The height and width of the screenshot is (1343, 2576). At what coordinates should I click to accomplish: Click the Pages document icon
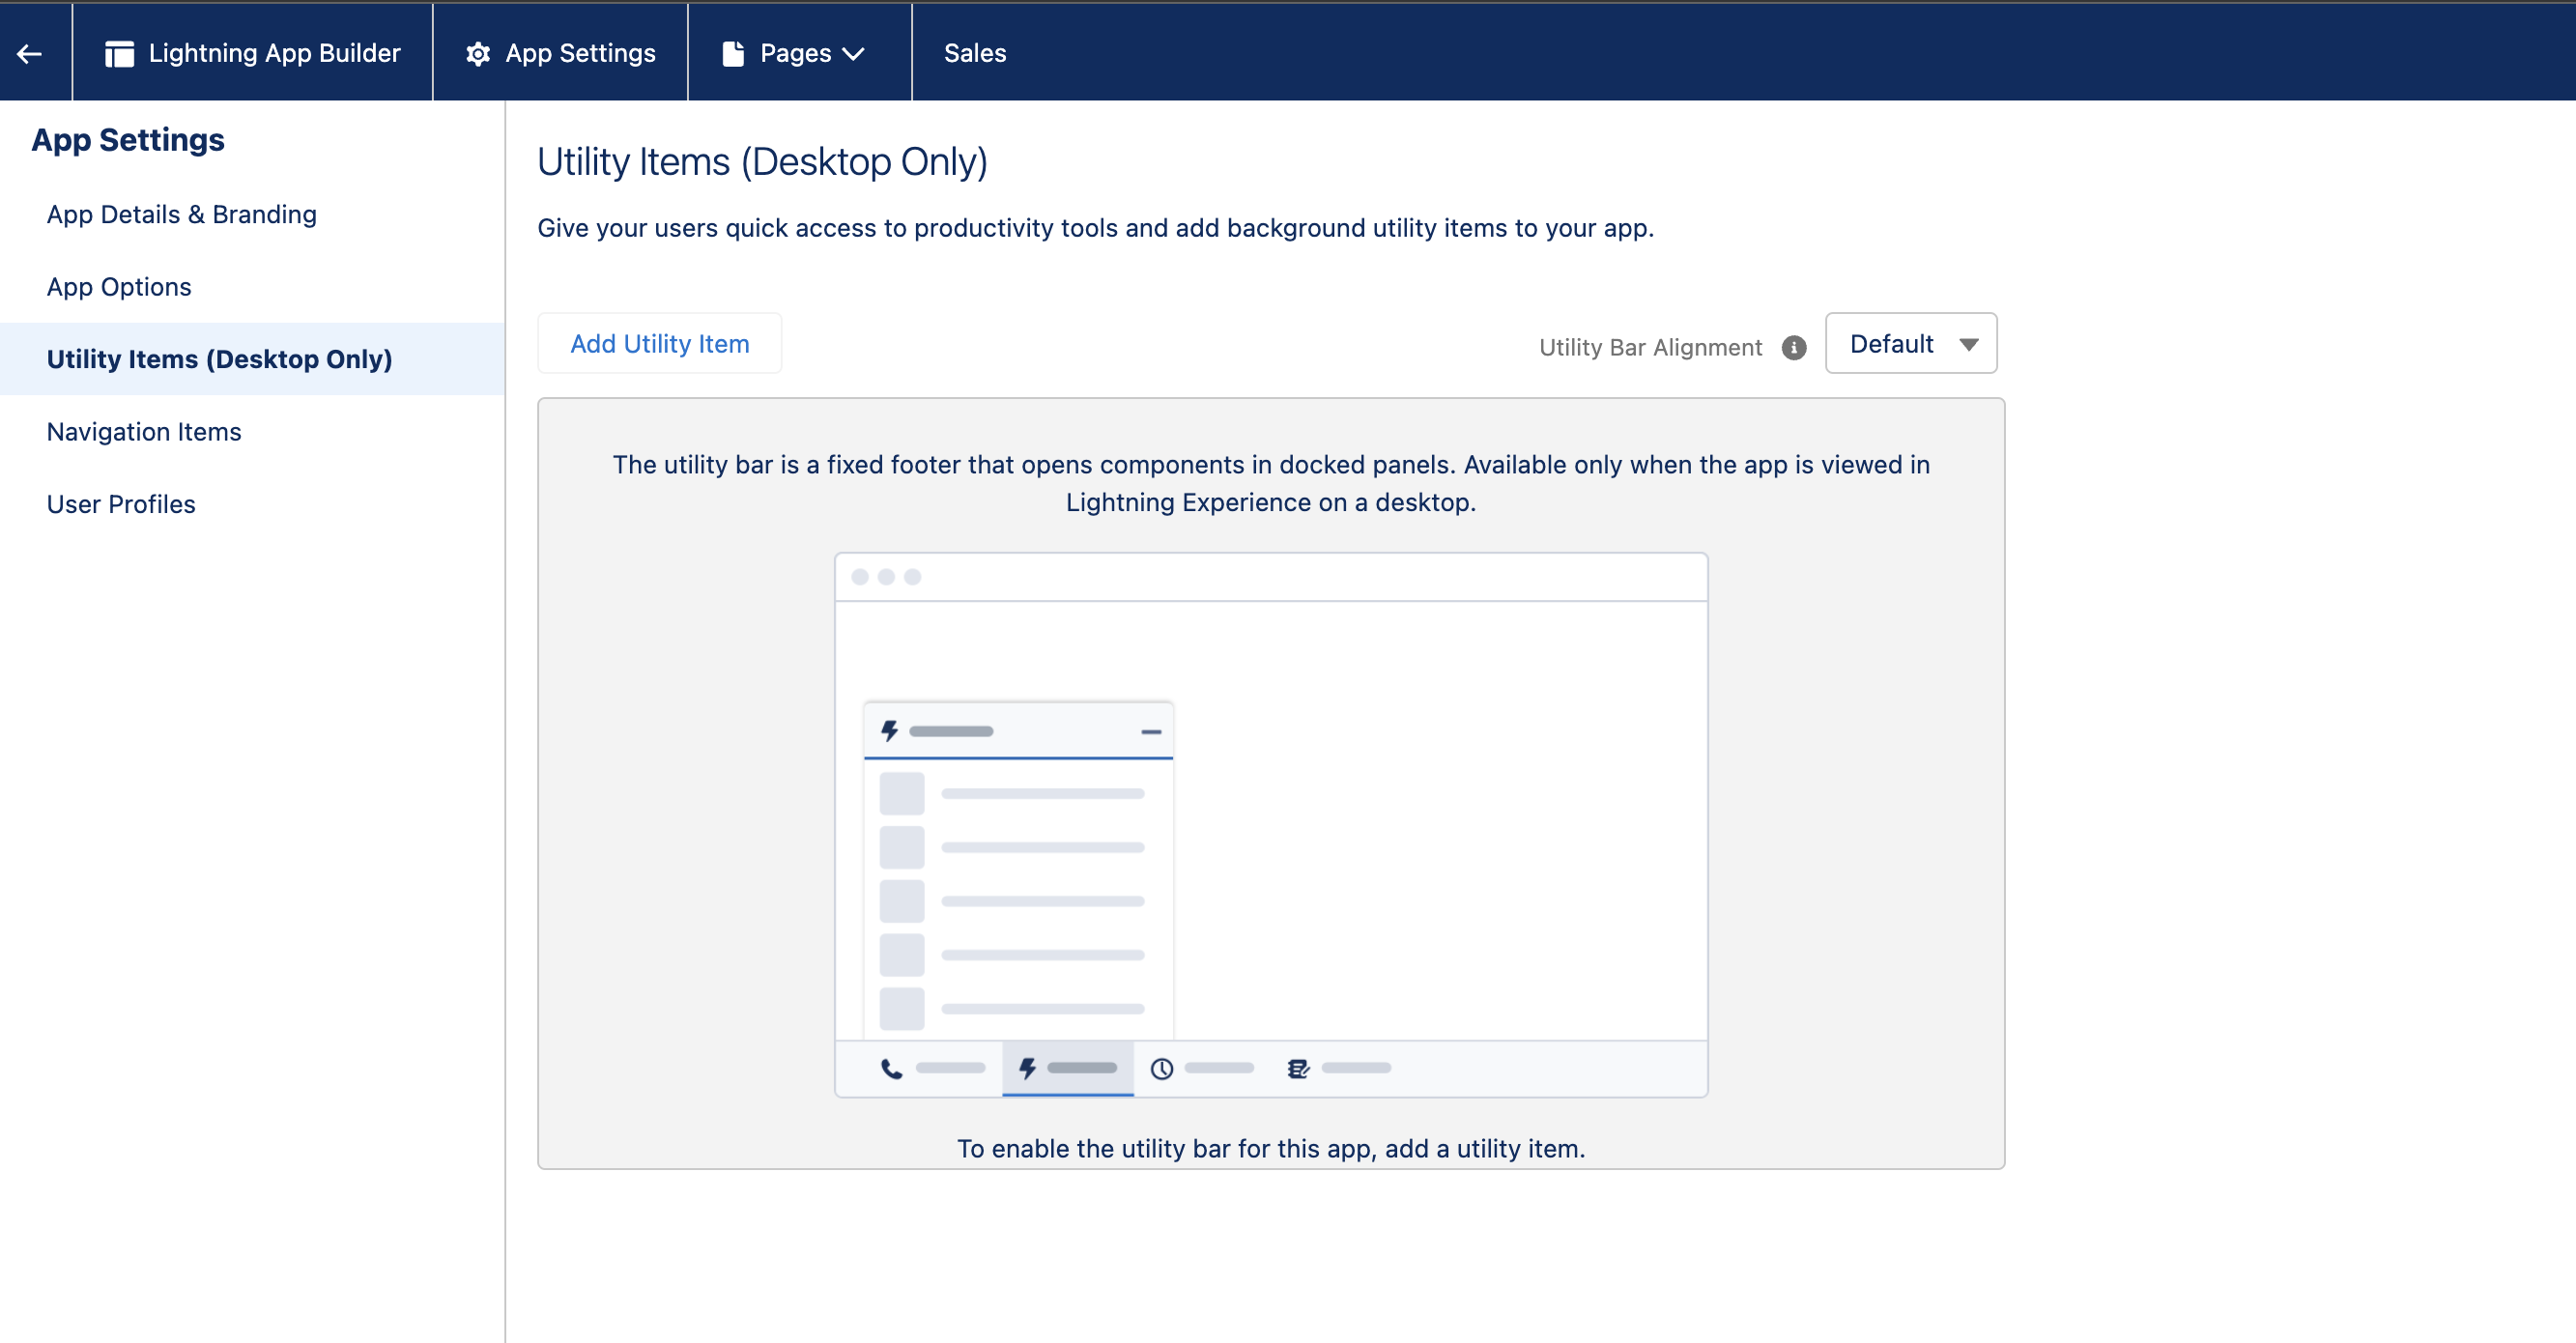click(733, 53)
